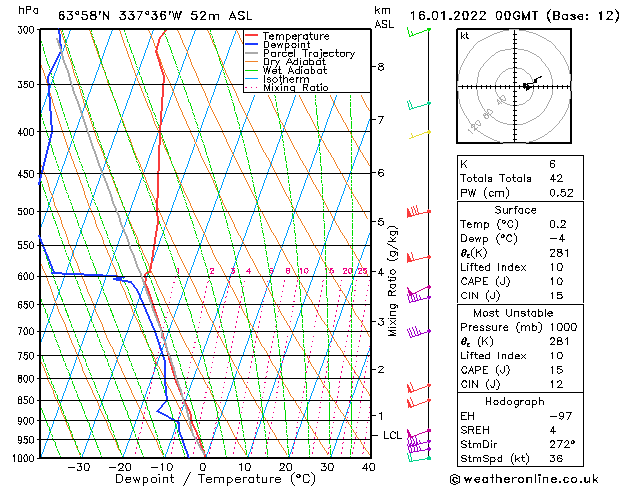This screenshot has height=486, width=629.
Task: Click the mixing ratio label 10
Action: 304,271
